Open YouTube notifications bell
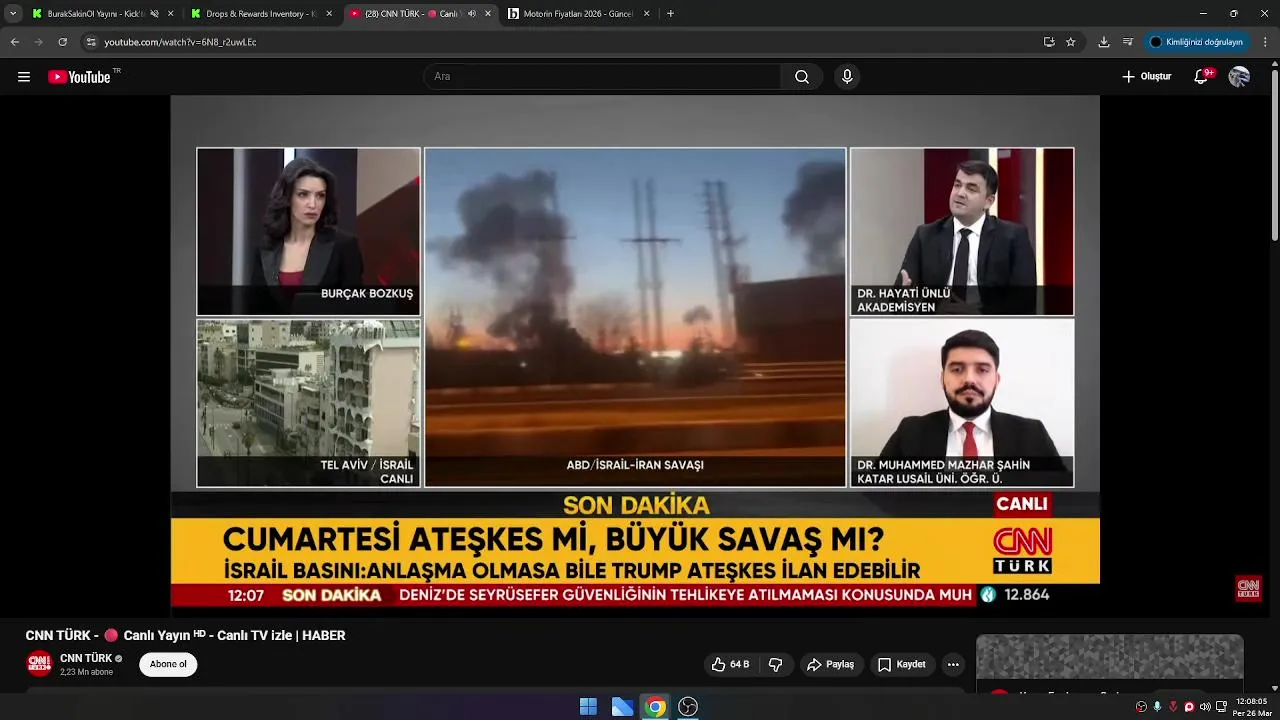 (1202, 77)
